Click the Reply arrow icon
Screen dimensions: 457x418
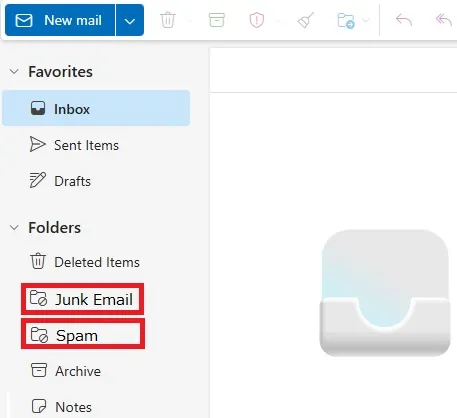coord(404,20)
